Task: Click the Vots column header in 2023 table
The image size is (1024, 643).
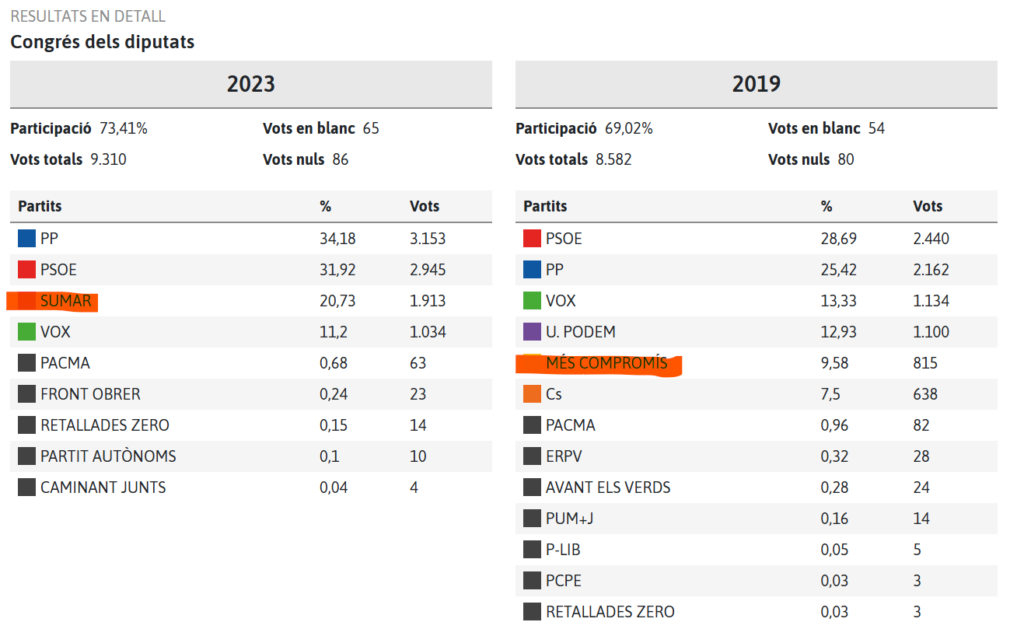Action: 424,206
